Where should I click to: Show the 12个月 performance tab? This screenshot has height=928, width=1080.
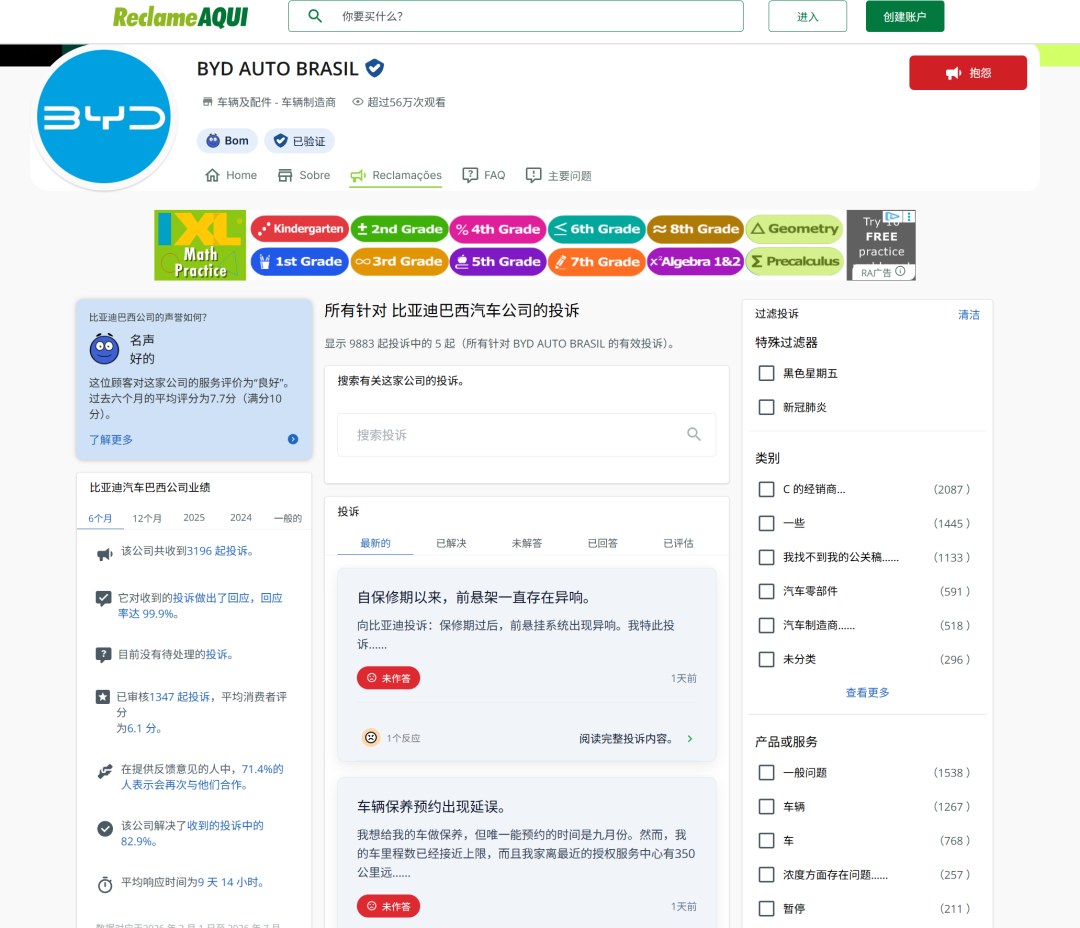pos(147,518)
